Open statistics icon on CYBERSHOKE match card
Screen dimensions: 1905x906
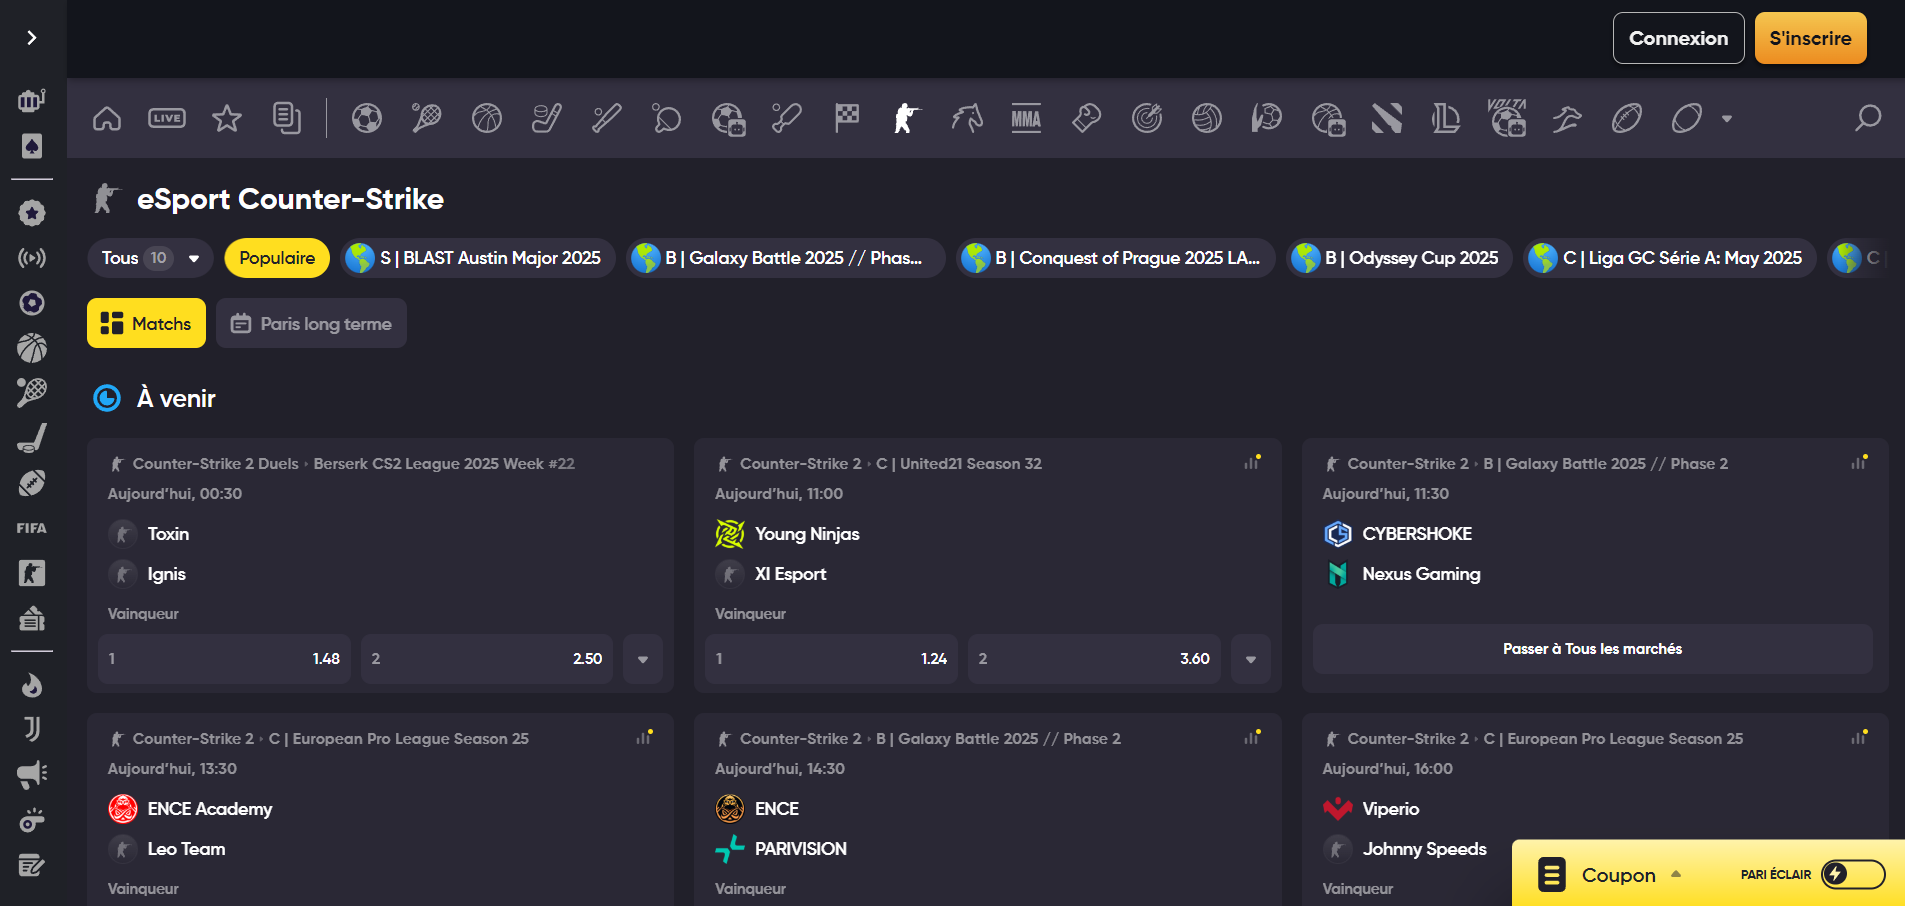1859,462
